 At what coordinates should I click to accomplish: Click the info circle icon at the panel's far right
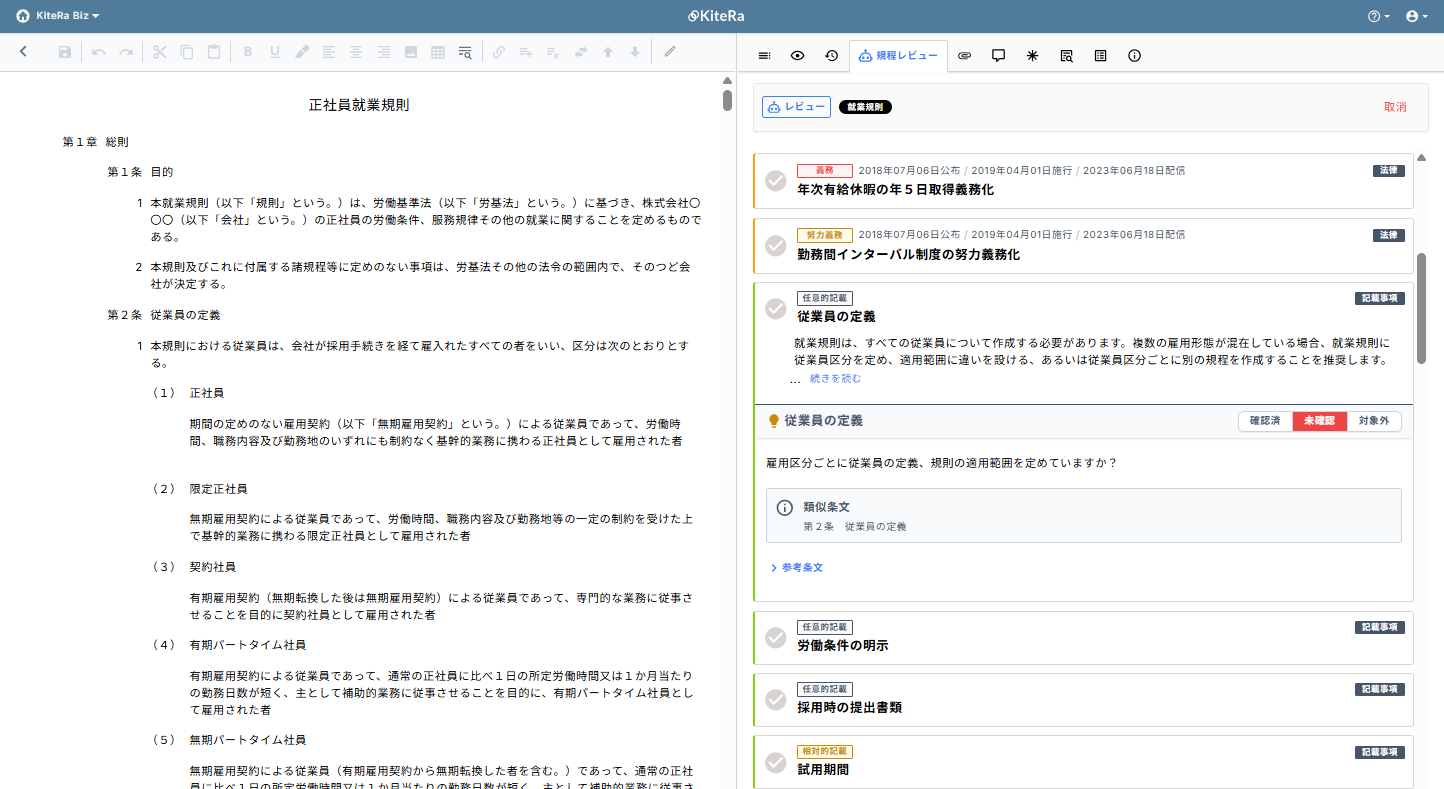point(1134,56)
